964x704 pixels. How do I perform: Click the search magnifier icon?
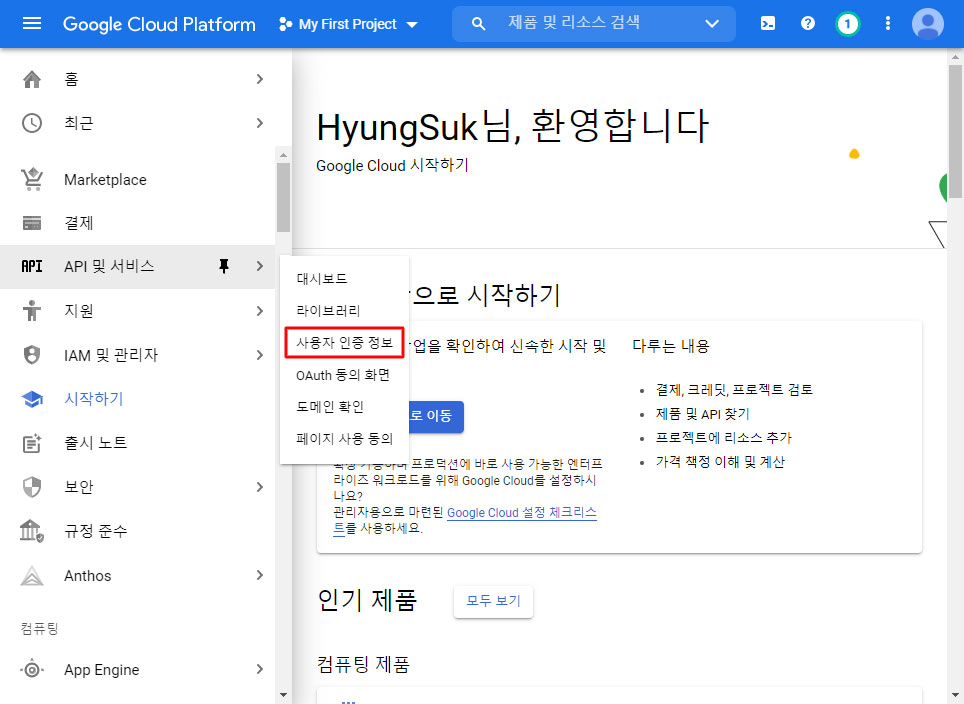coord(478,24)
